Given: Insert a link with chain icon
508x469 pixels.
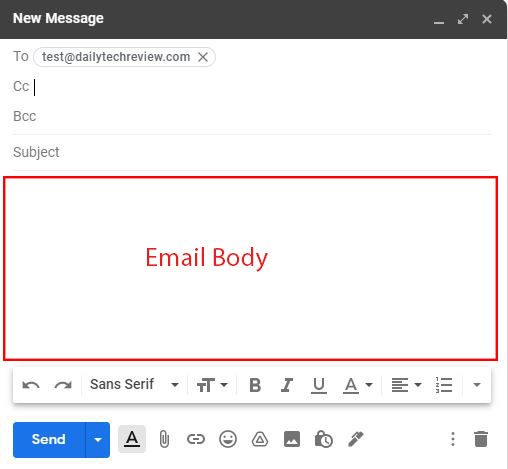Looking at the screenshot, I should [x=196, y=439].
